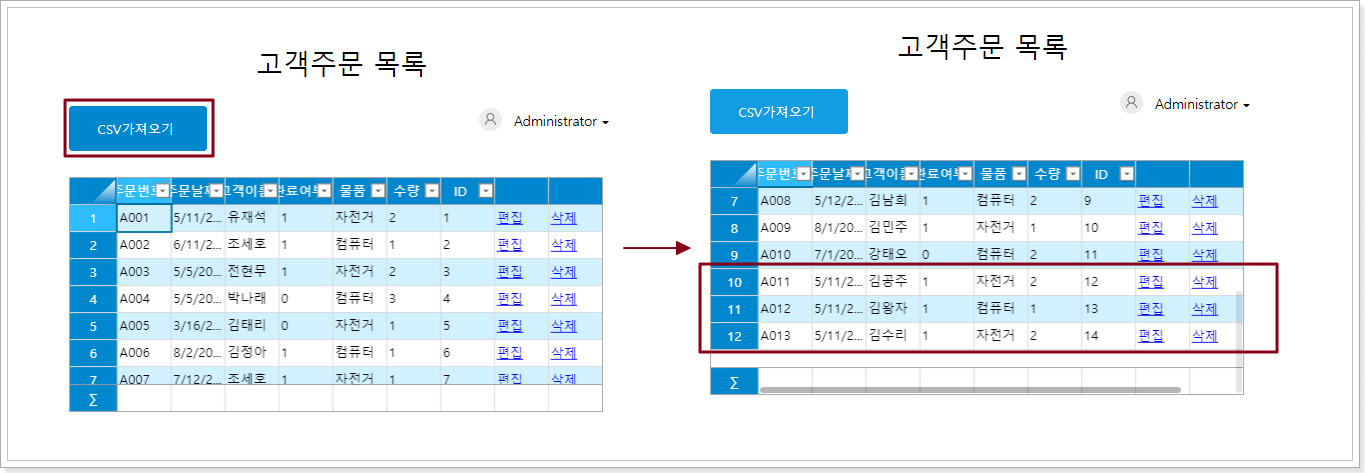Click the sigma summary icon in the left grid
Screen dimensions: 1365x473
pos(93,399)
